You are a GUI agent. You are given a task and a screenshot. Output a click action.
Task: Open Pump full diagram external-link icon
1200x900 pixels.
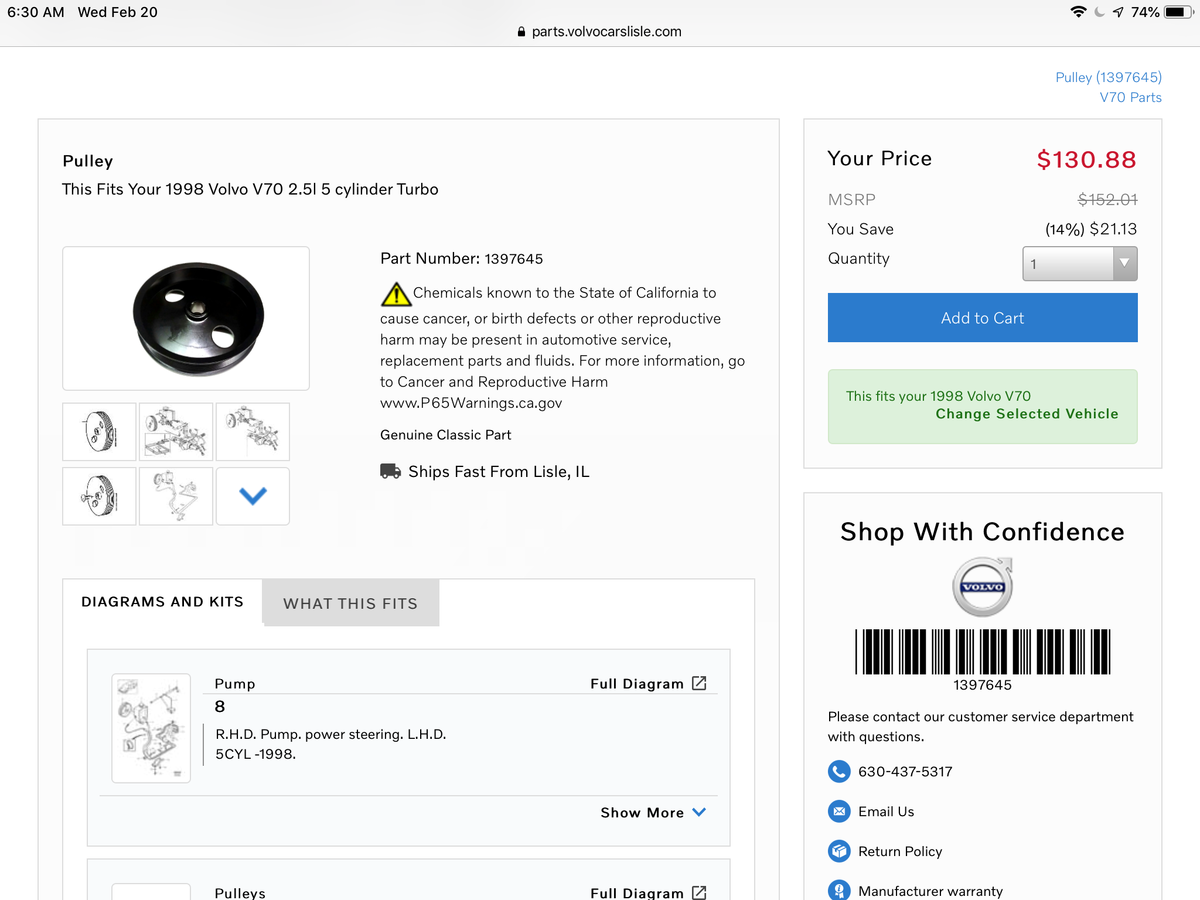click(x=699, y=684)
